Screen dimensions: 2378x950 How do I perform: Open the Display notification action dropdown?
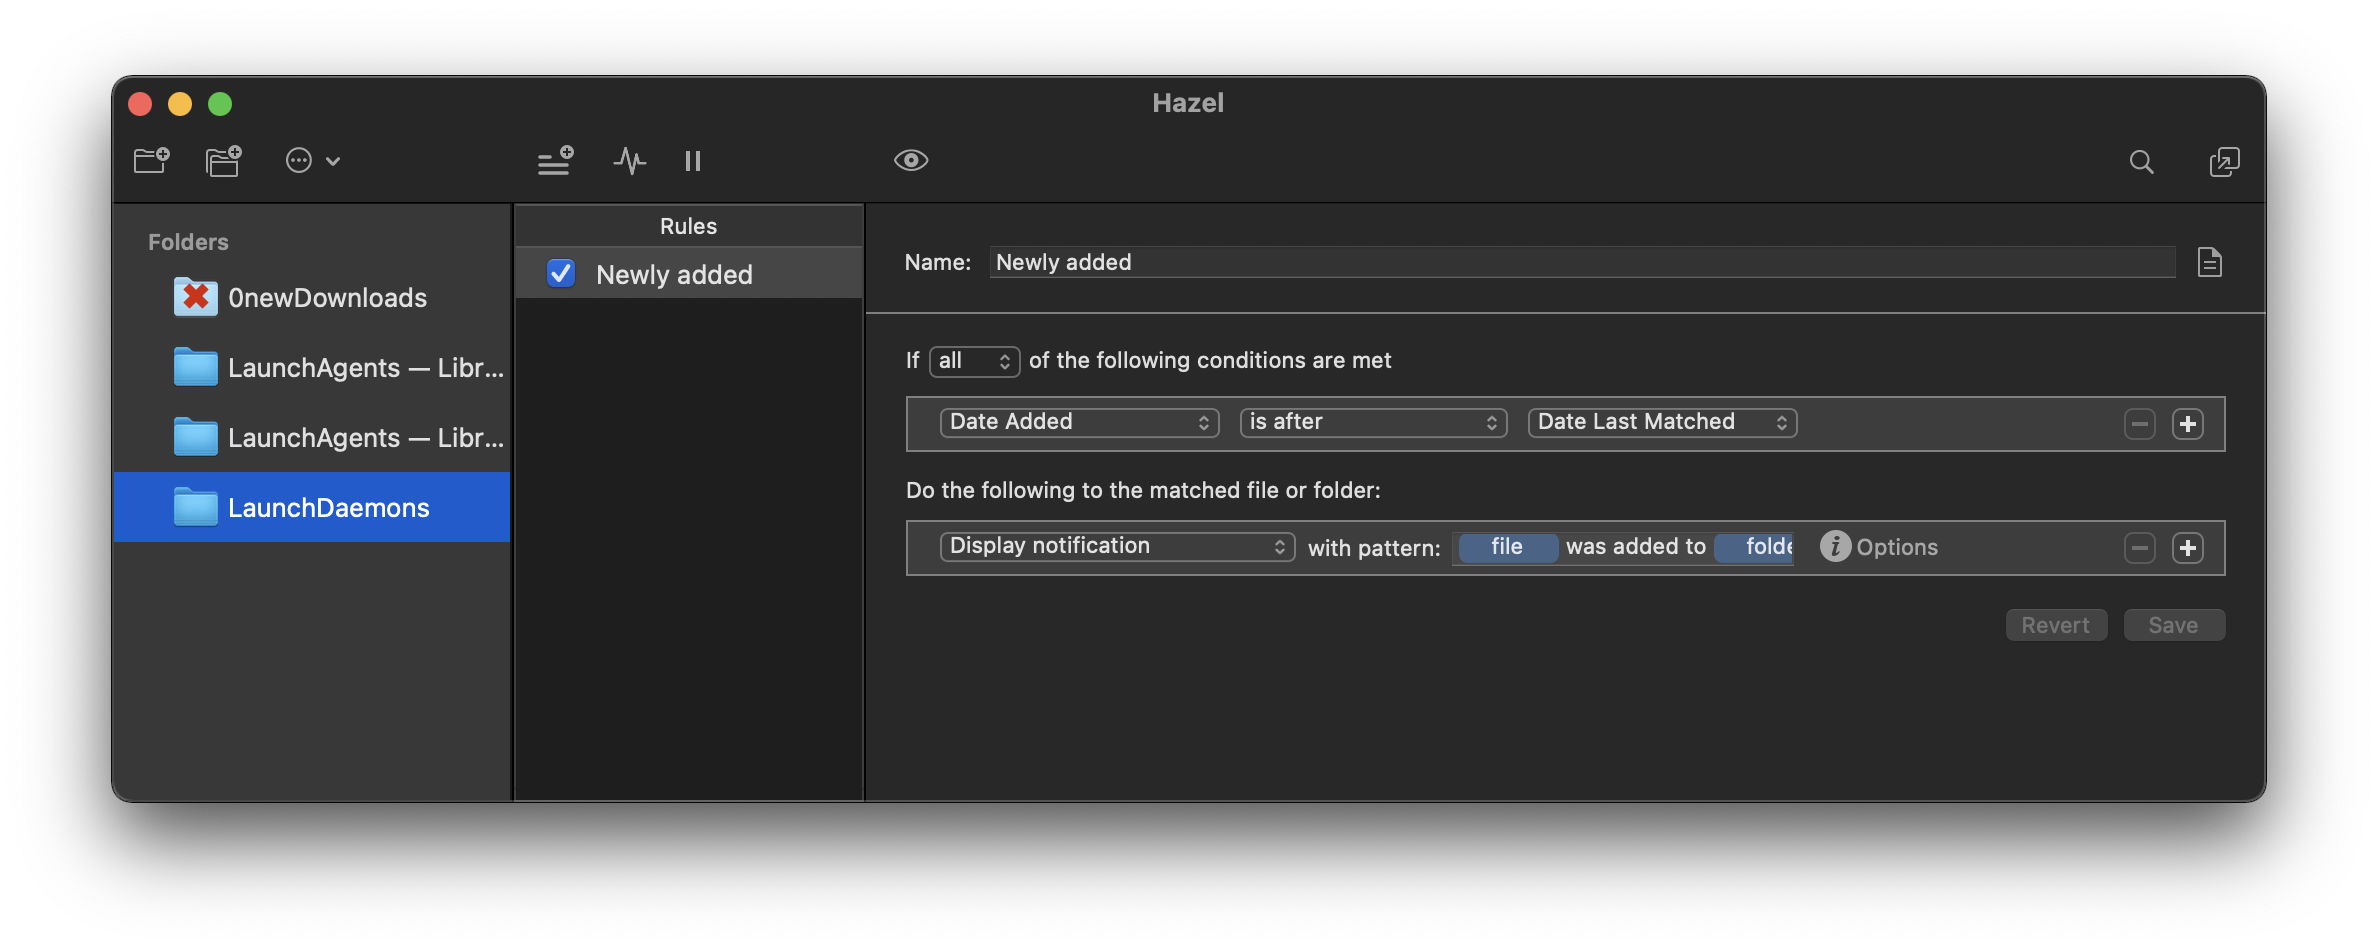tap(1116, 547)
